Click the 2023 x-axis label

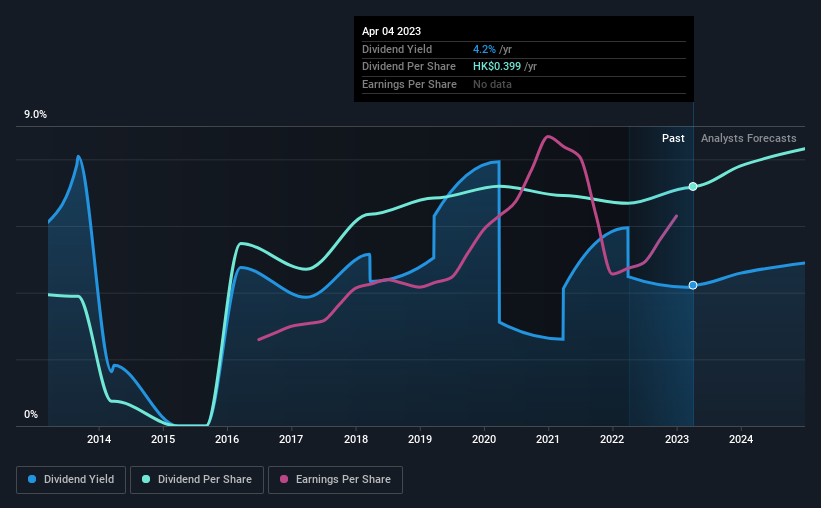[677, 439]
